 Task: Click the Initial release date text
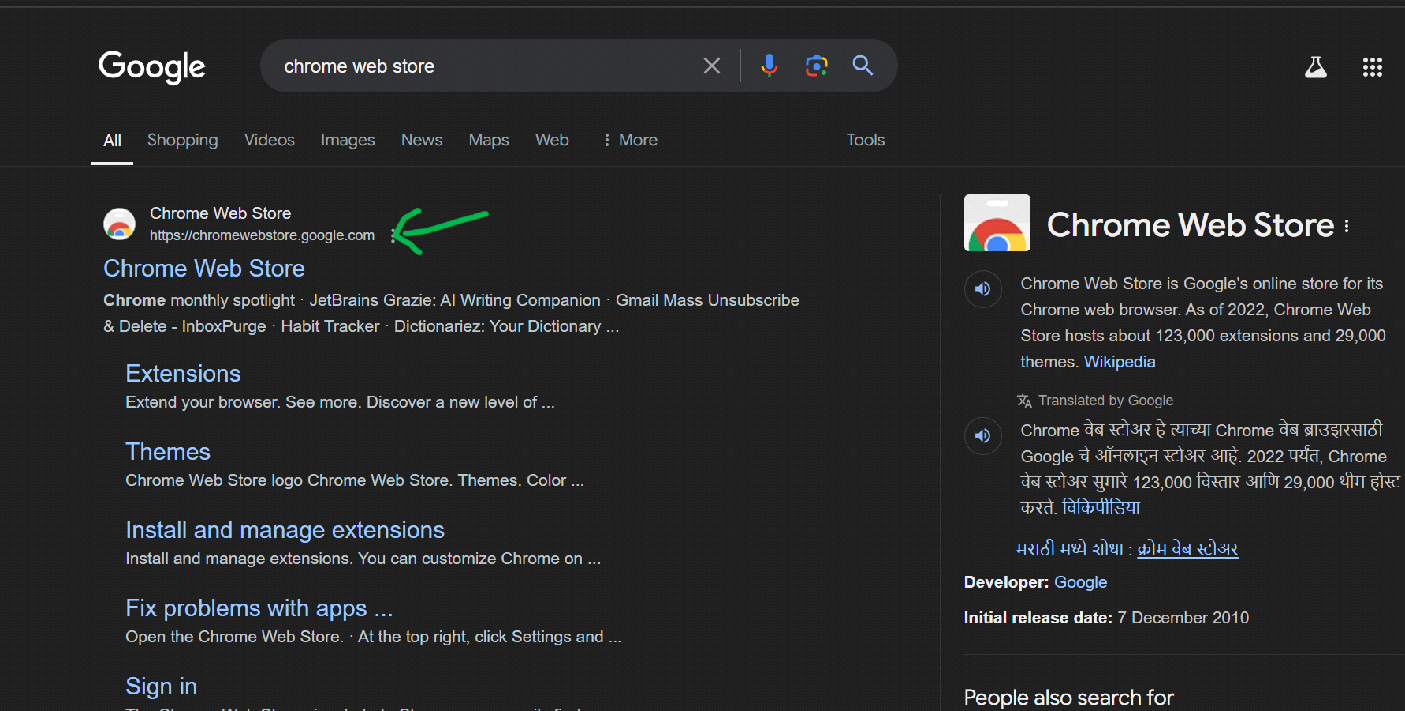point(1106,618)
